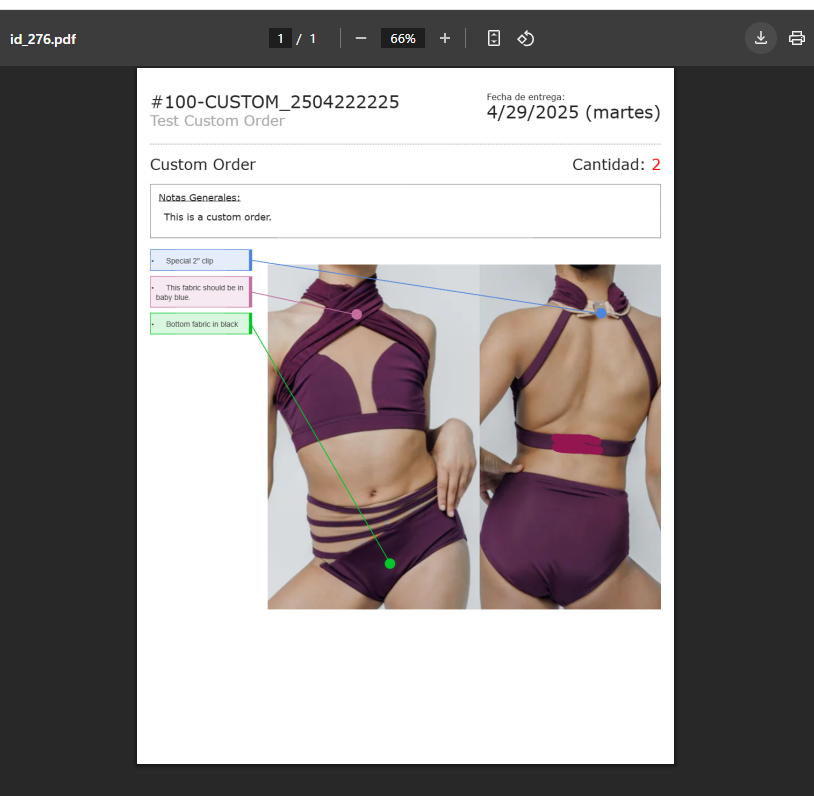Click the order number #100-CUSTOM_2504222225 heading
This screenshot has width=814, height=796.
275,102
